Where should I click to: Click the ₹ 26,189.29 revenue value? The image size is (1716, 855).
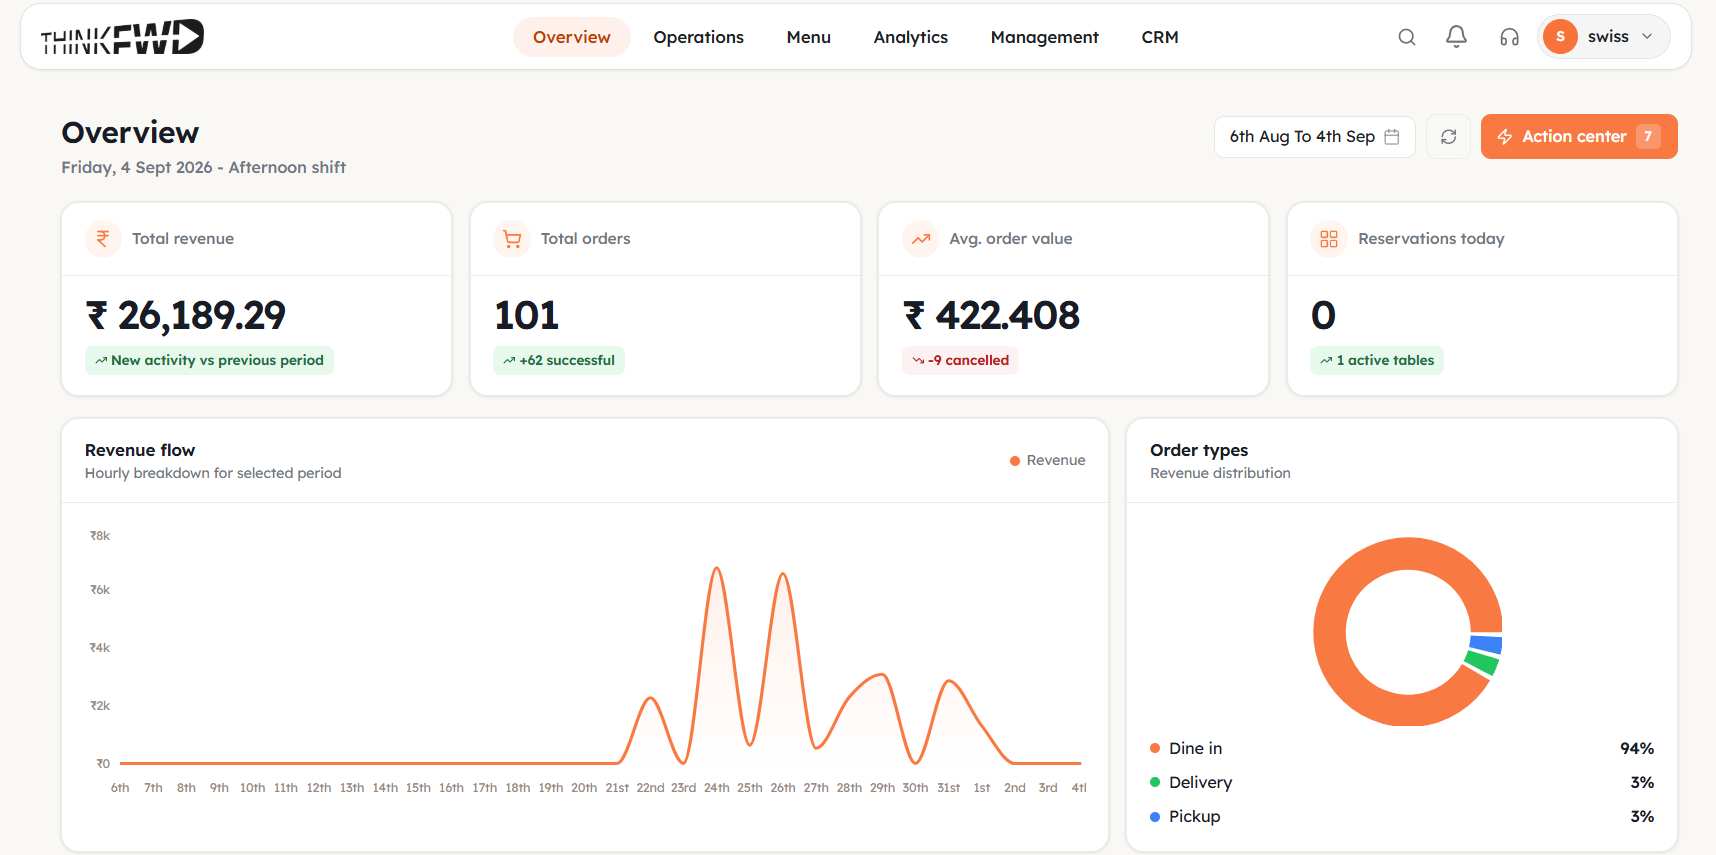tap(186, 316)
